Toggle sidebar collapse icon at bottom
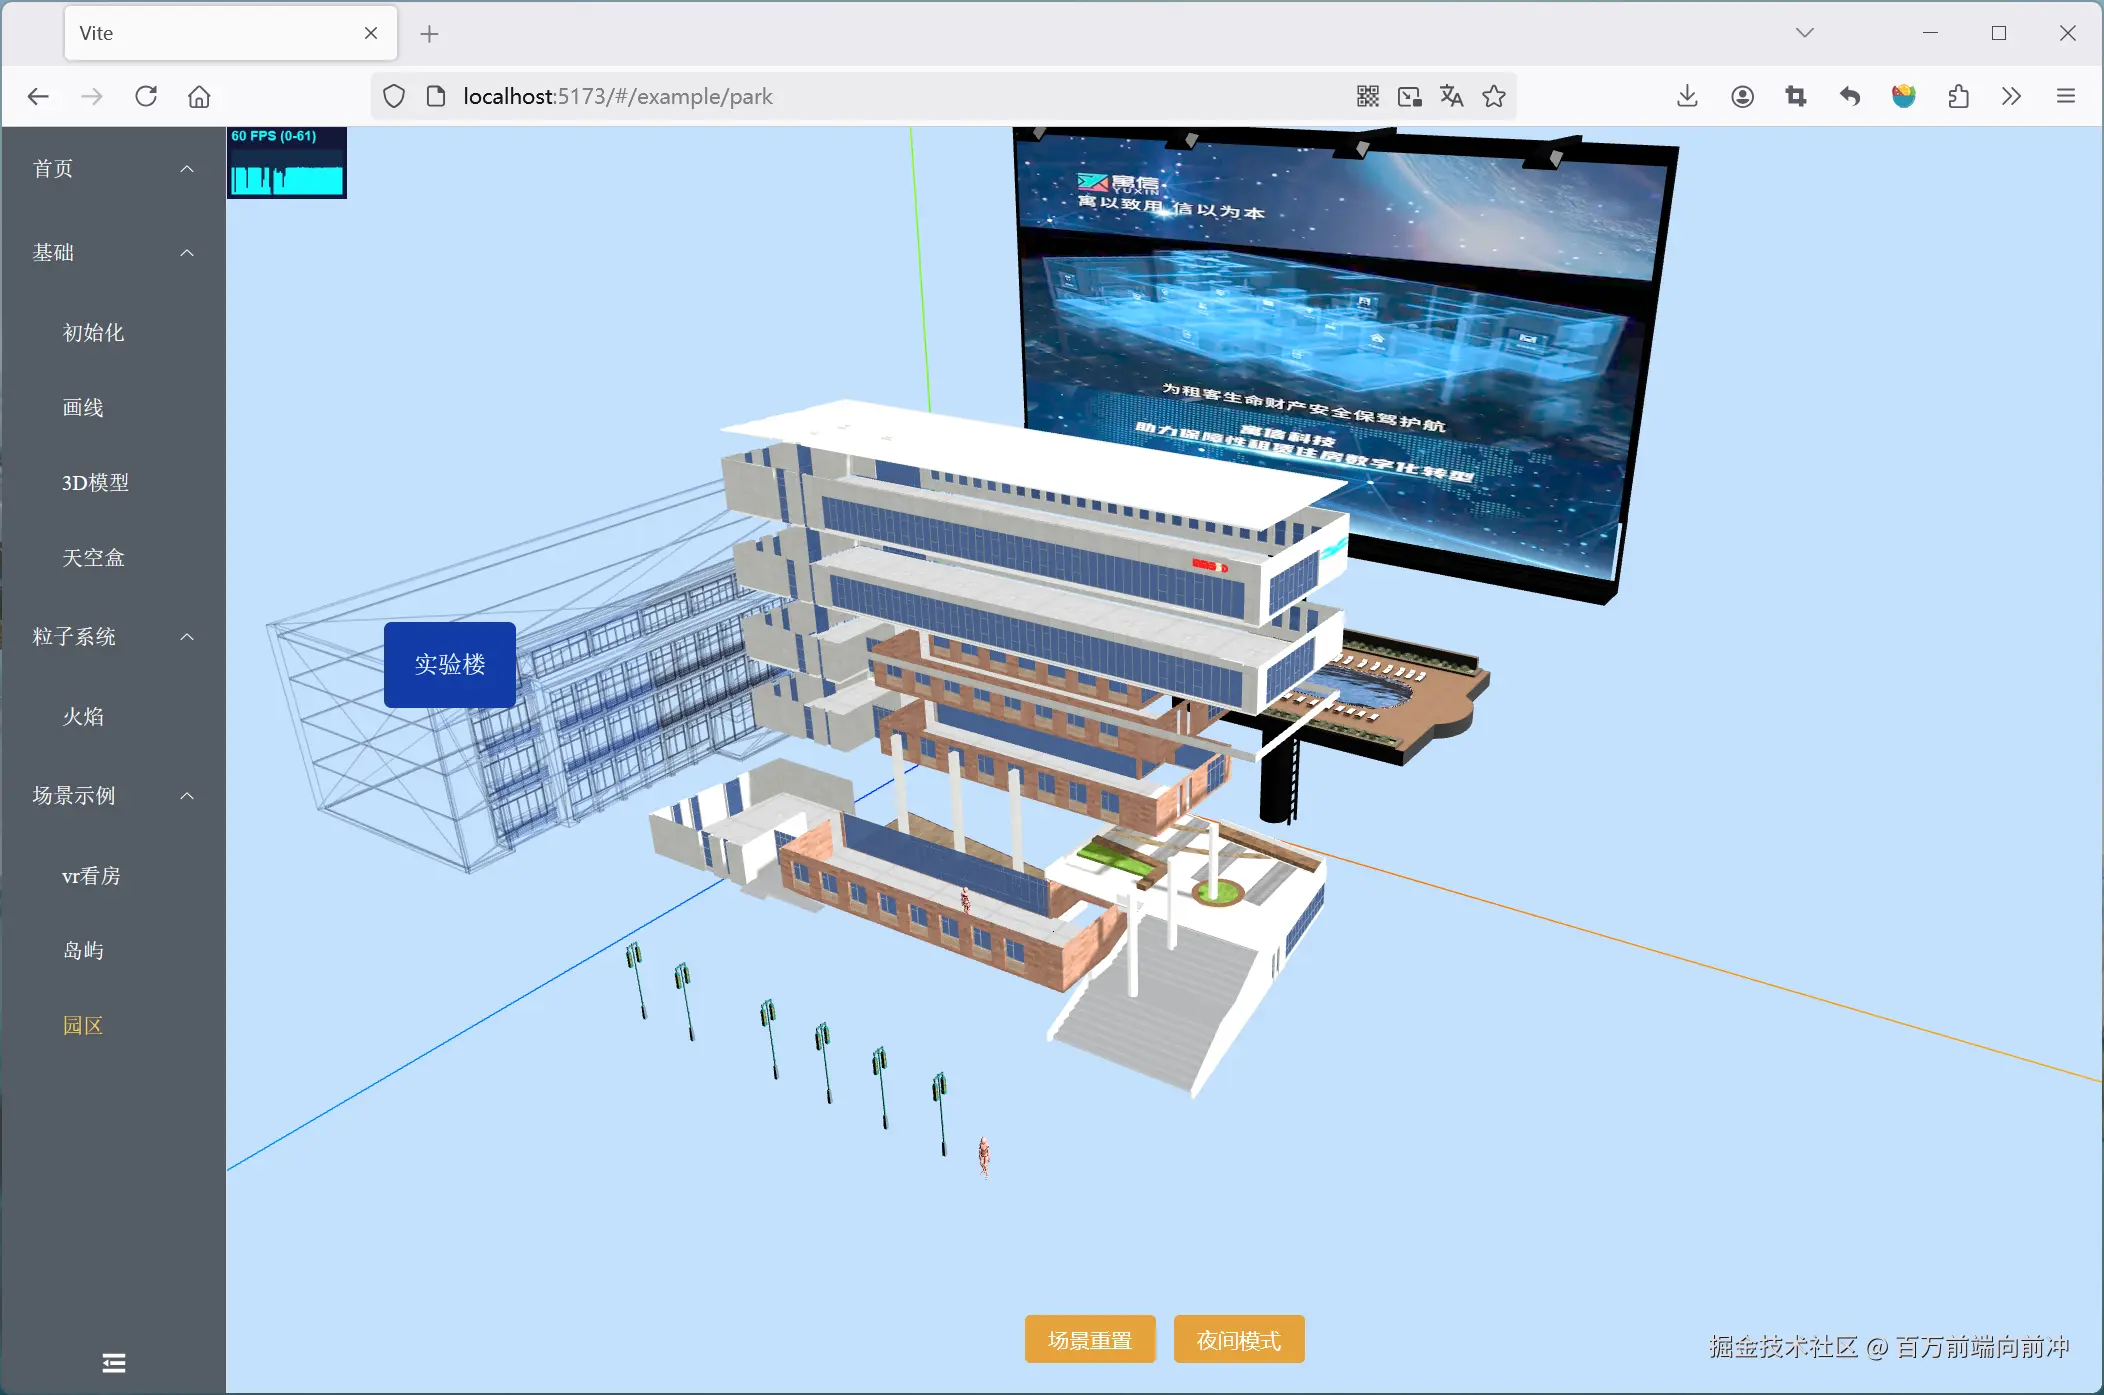2104x1395 pixels. tap(113, 1362)
